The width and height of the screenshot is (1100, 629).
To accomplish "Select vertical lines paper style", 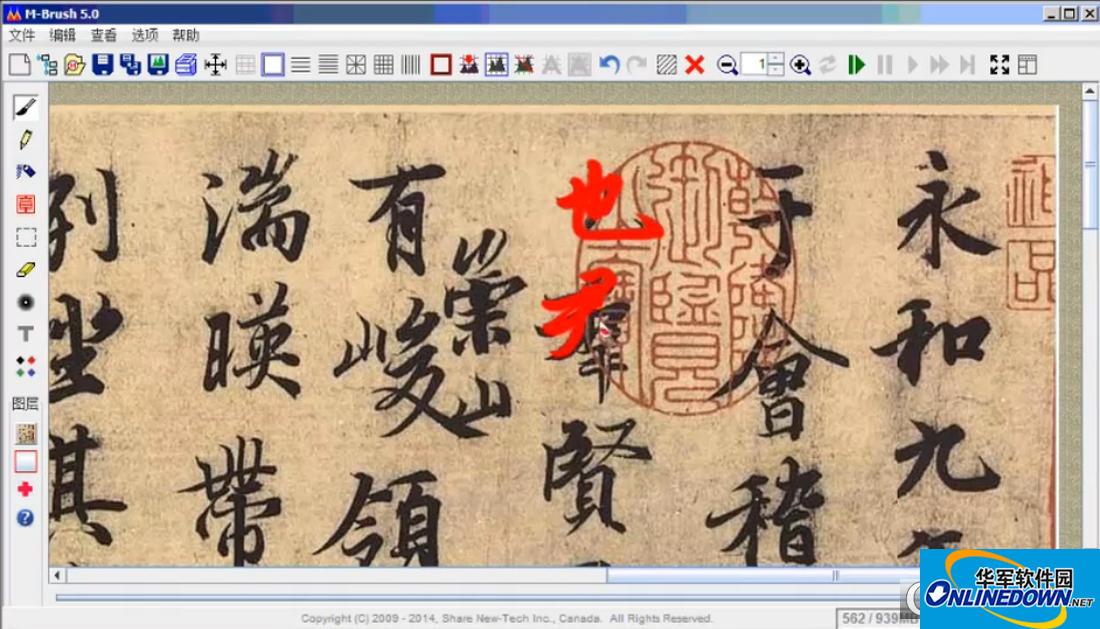I will click(x=411, y=65).
